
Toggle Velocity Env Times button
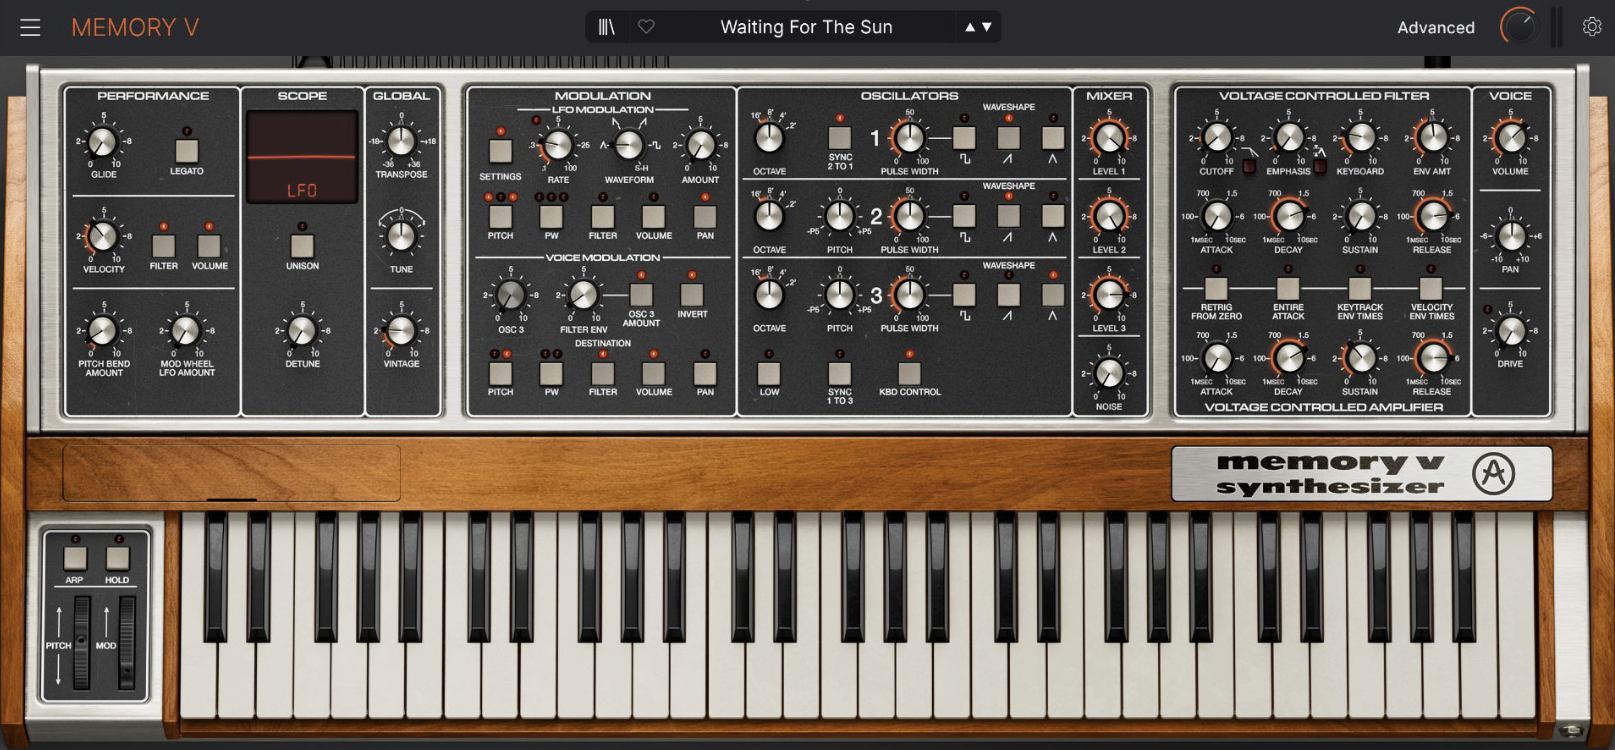click(x=1432, y=289)
